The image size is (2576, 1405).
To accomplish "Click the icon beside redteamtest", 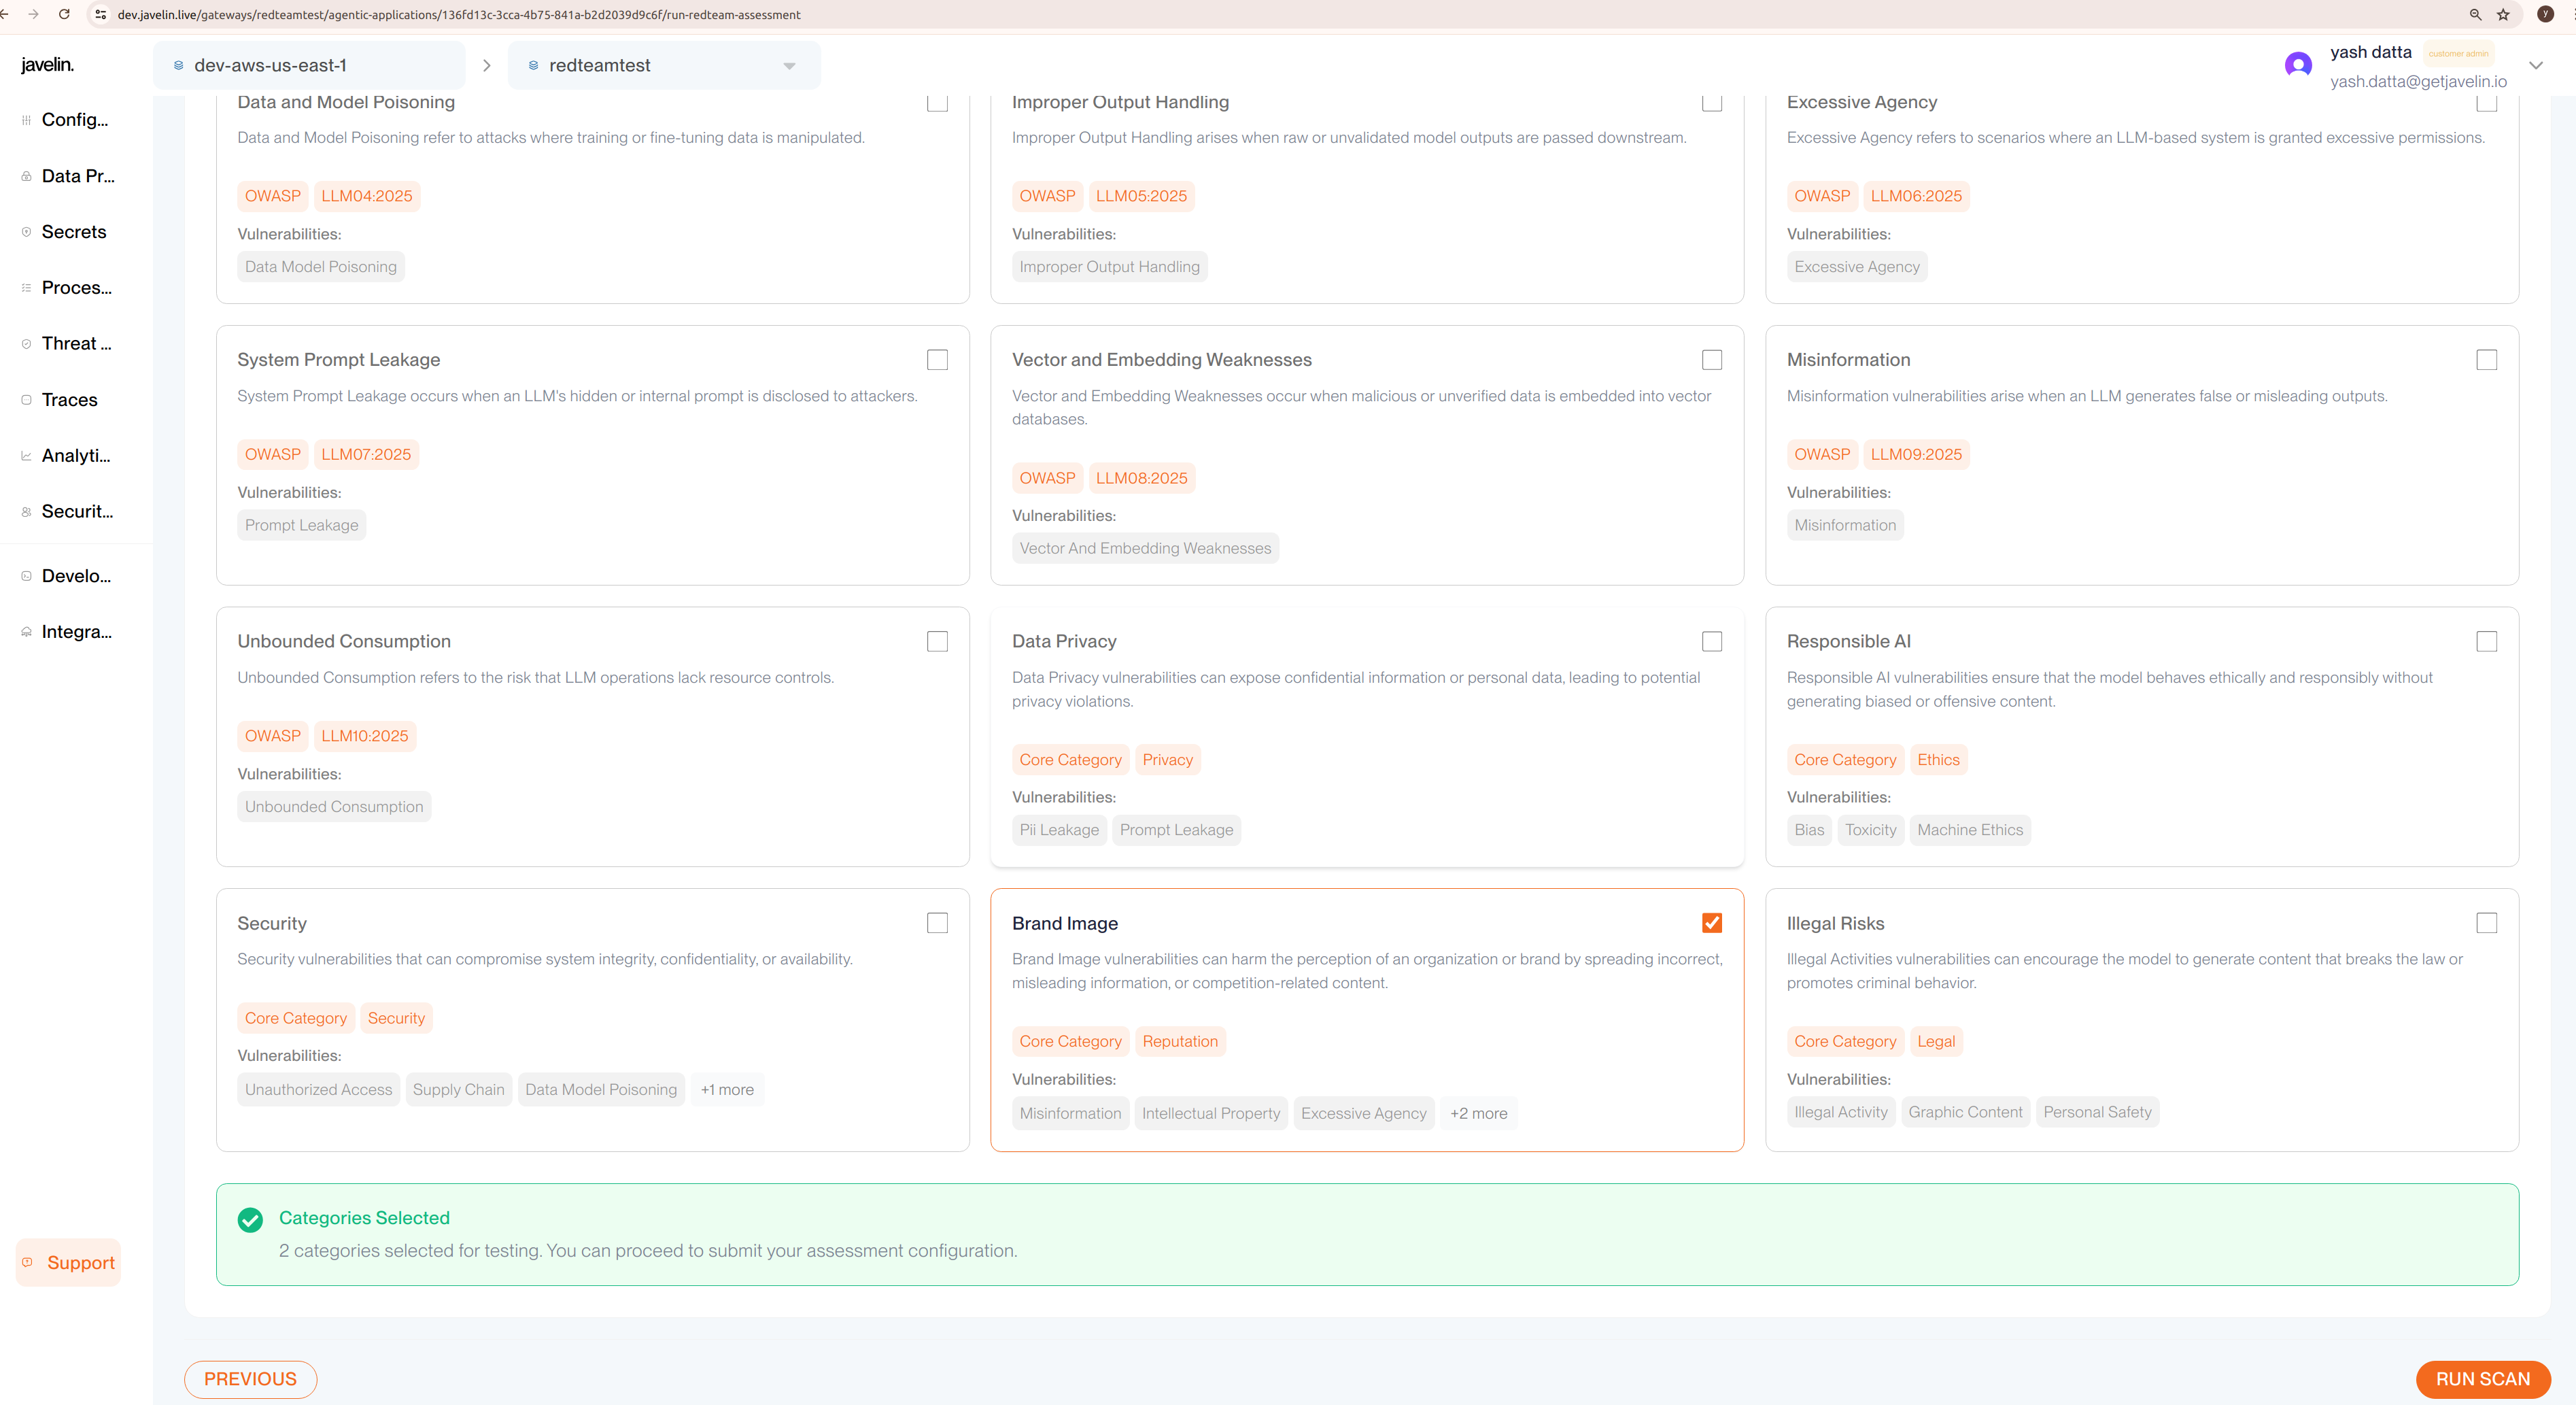I will 533,65.
